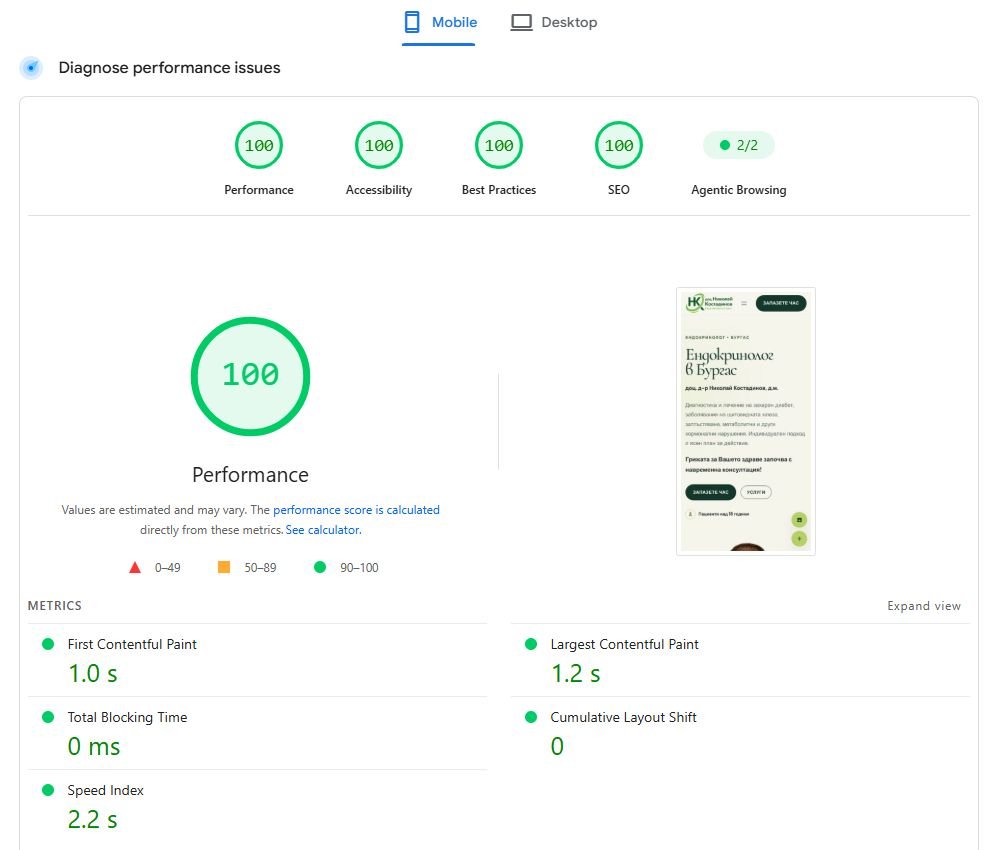Click the Total Blocking Time label
Screen dimensions: 993x850
[127, 717]
